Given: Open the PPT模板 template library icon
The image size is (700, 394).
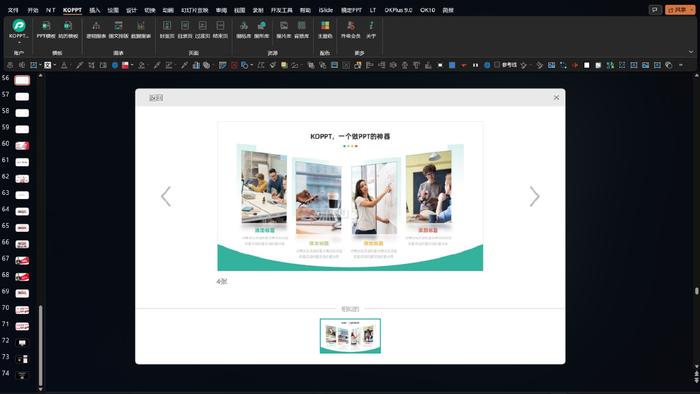Looking at the screenshot, I should click(x=46, y=29).
